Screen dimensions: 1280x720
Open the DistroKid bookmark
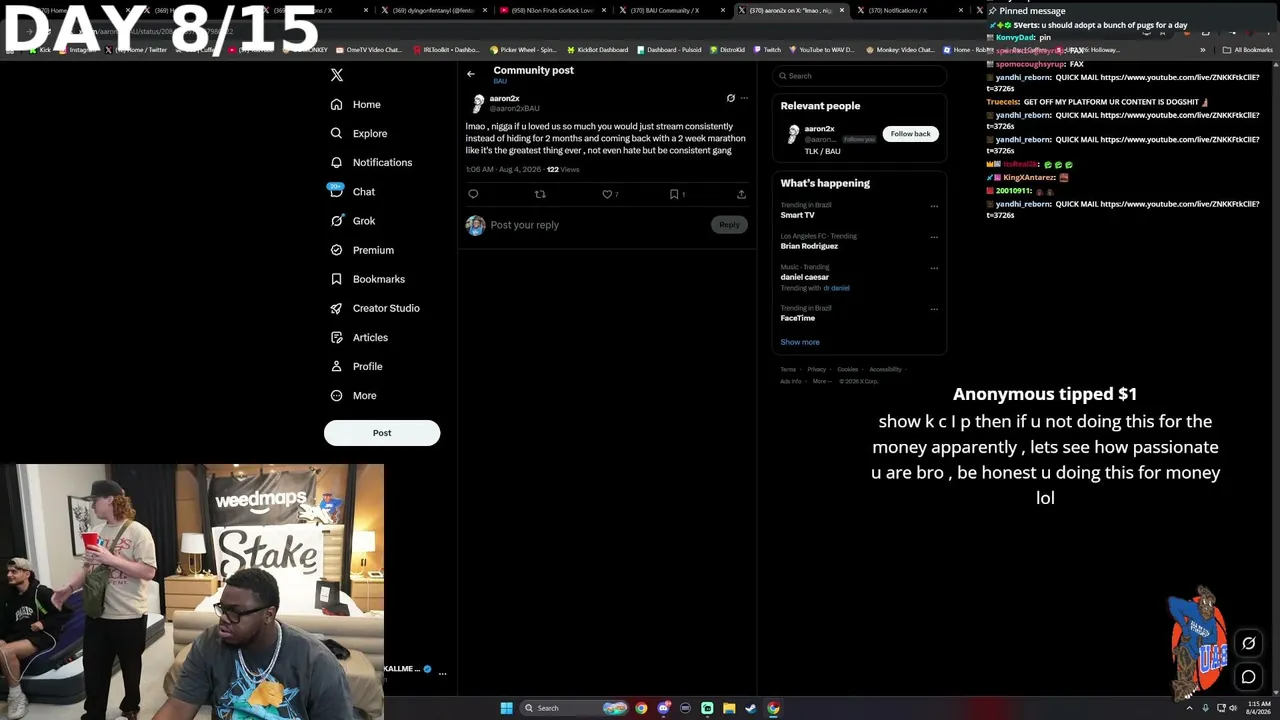[x=727, y=50]
